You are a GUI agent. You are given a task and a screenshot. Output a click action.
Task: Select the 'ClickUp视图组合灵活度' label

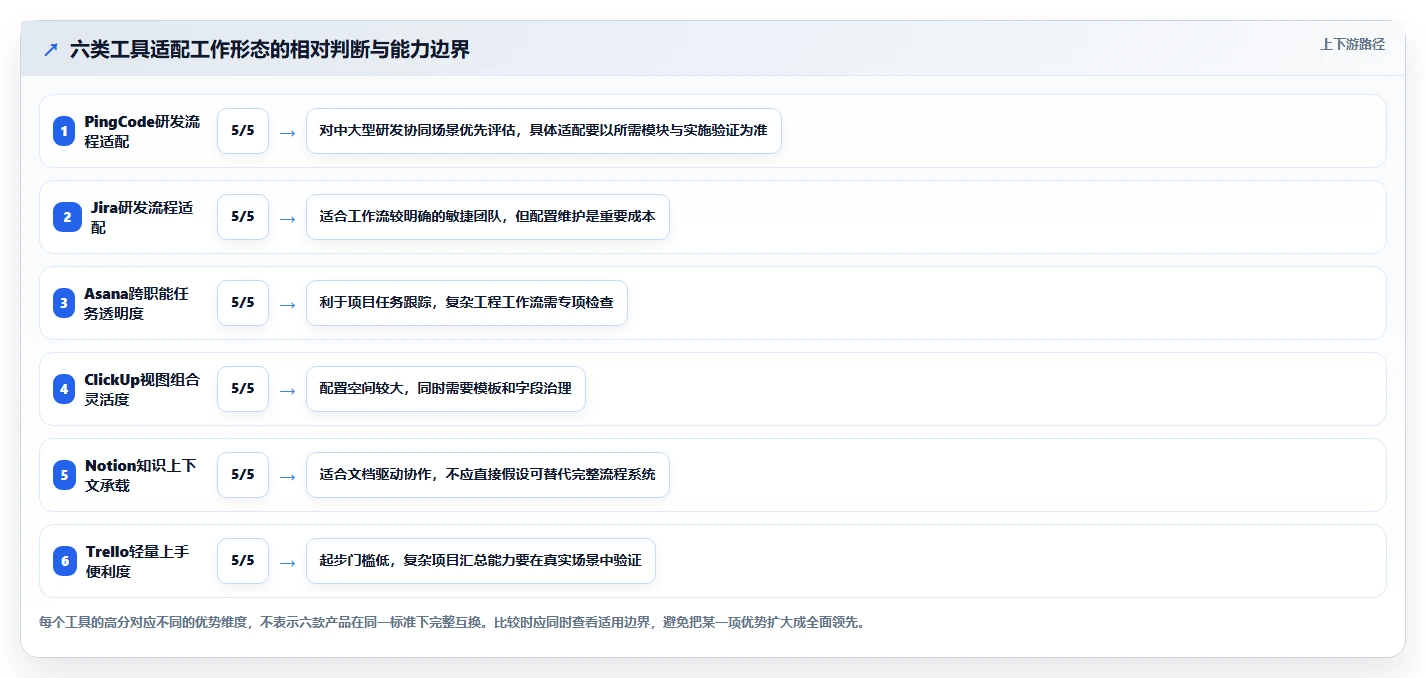click(x=142, y=389)
